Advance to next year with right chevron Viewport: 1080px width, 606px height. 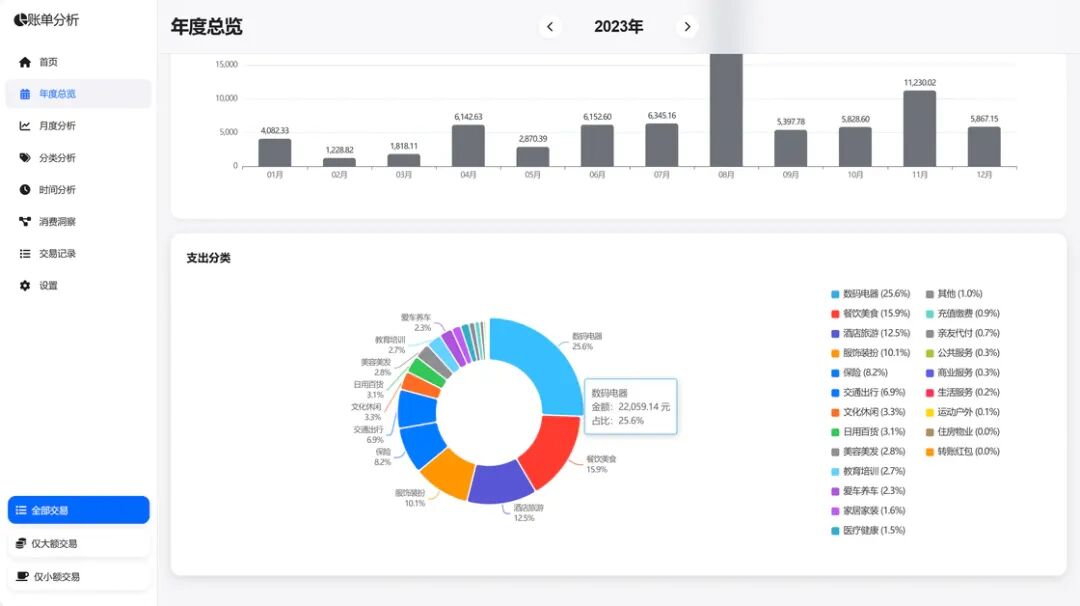(687, 27)
